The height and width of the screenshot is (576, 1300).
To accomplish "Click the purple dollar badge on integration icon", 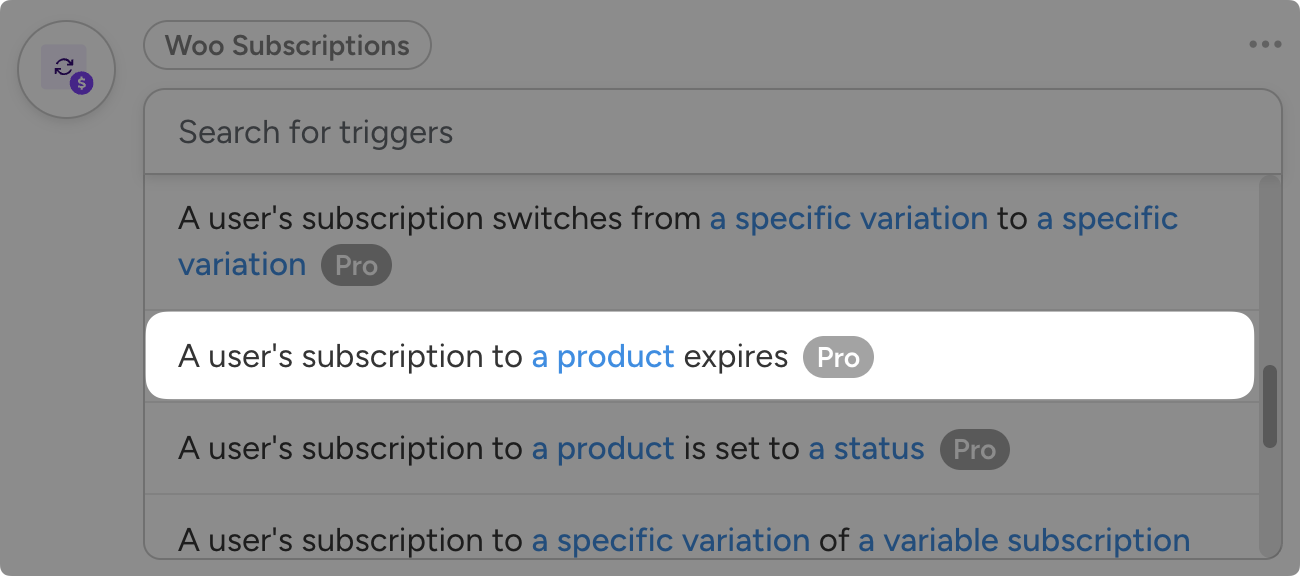I will coord(82,84).
